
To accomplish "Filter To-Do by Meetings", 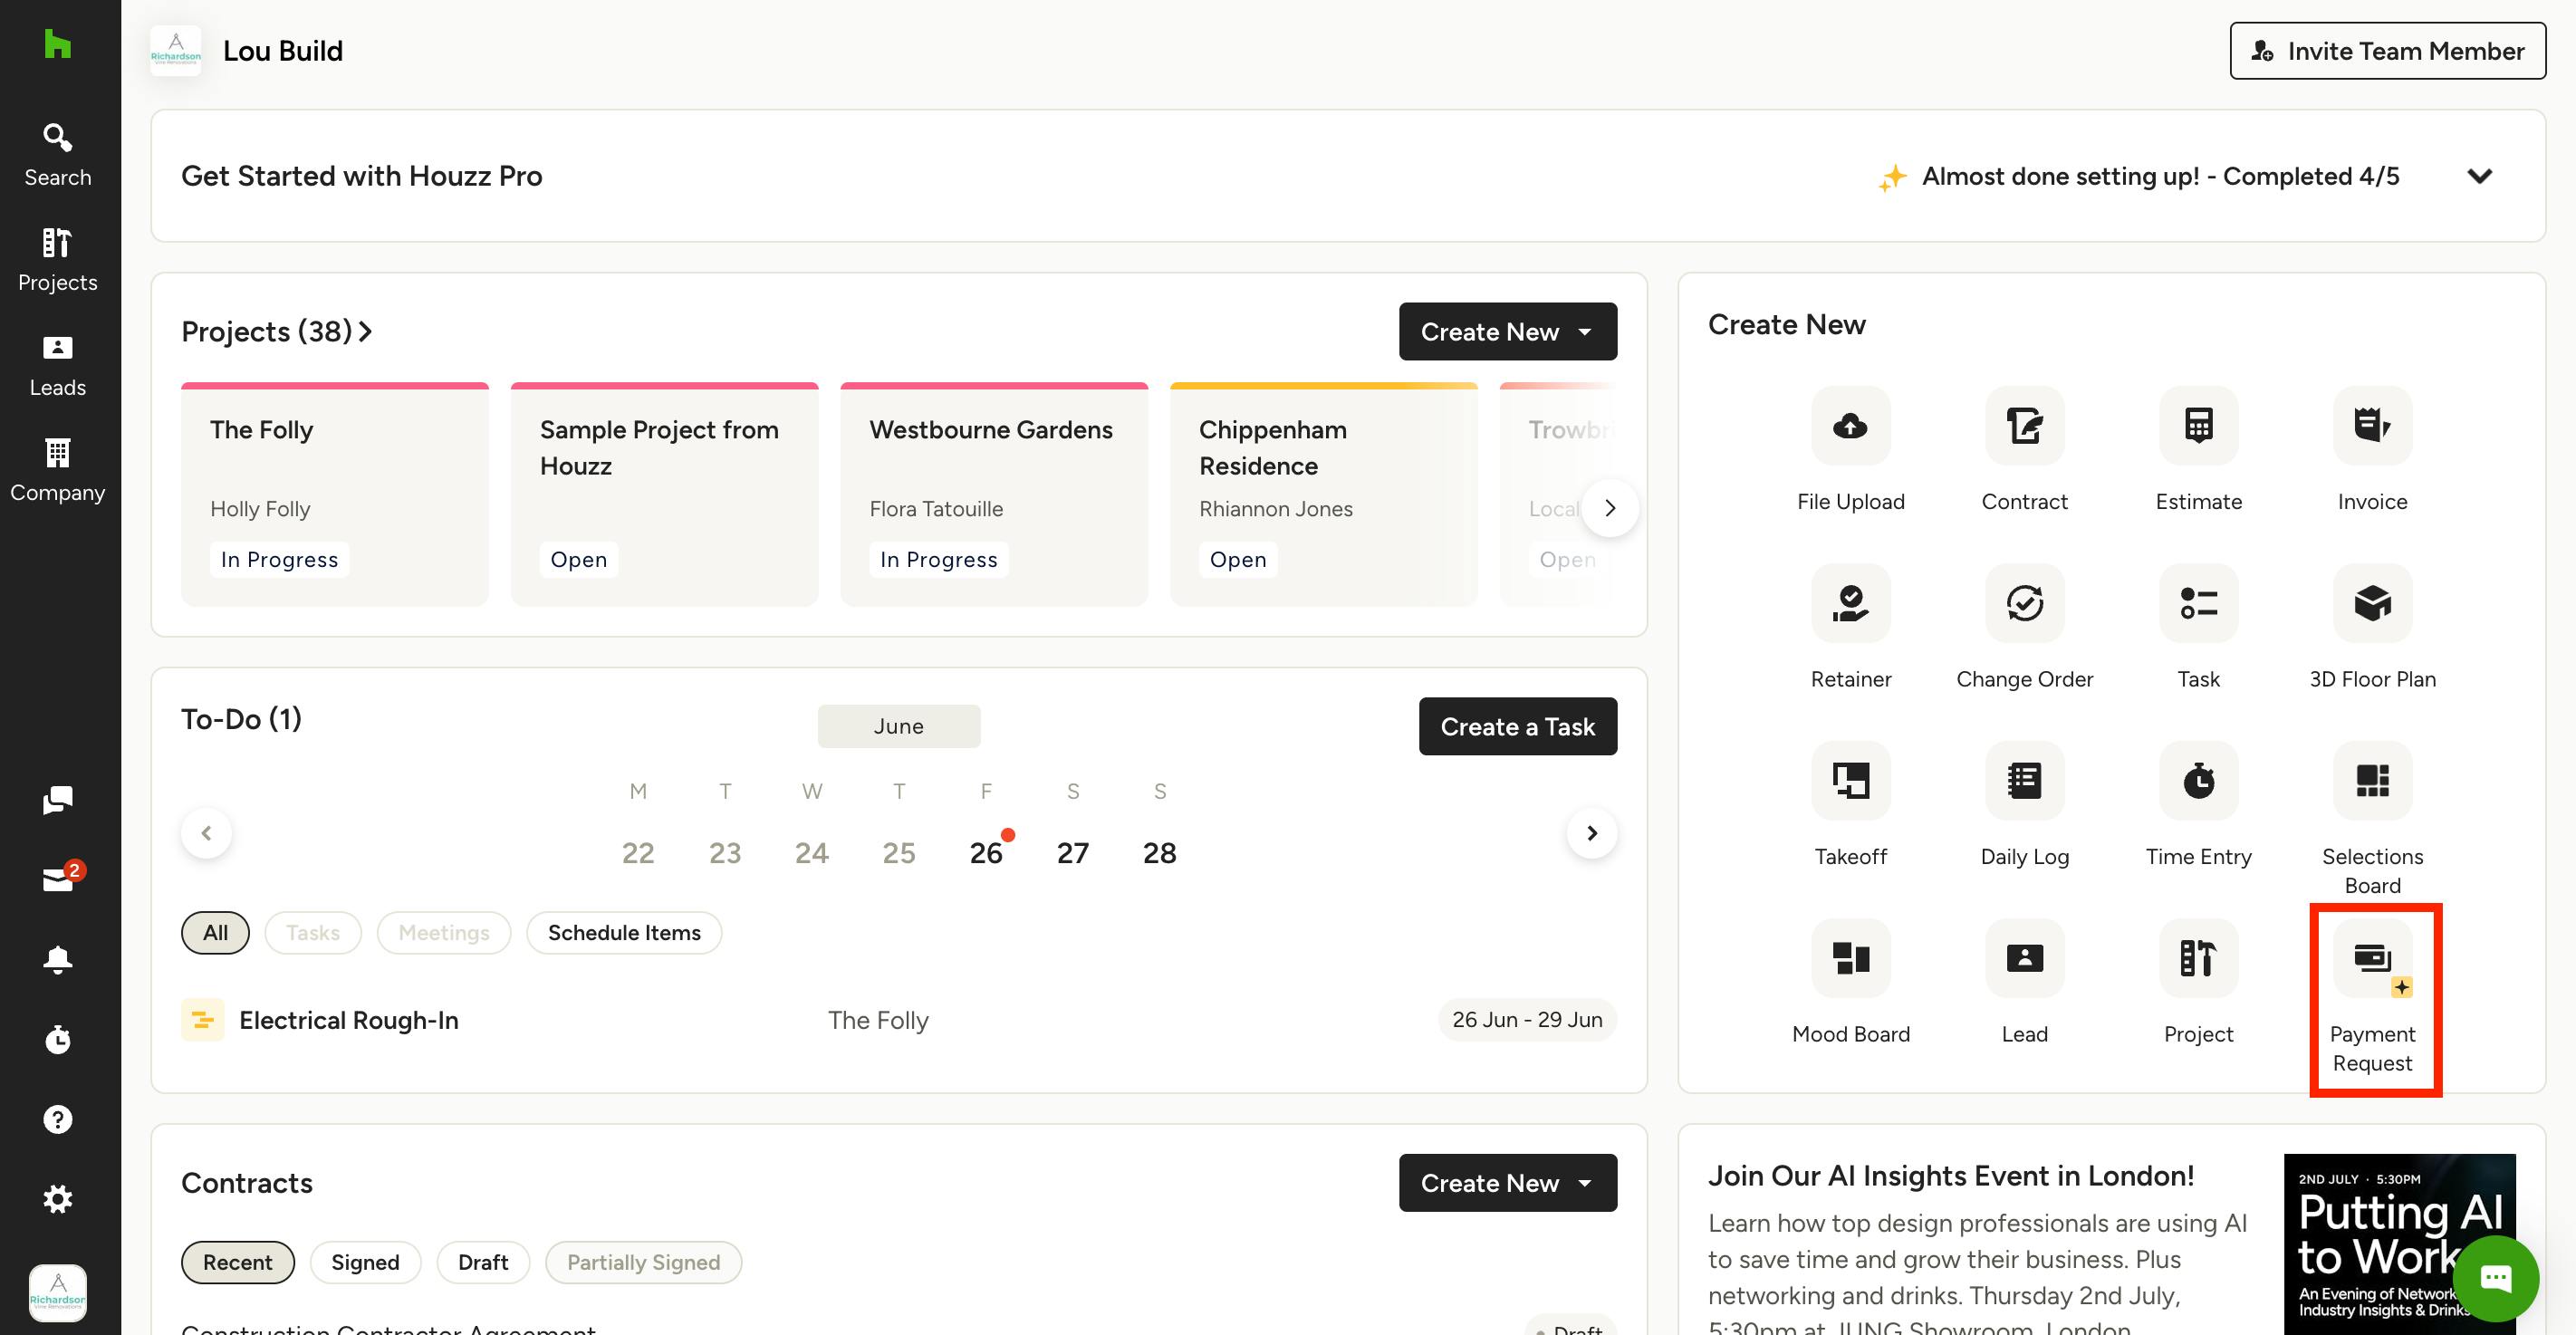I will [x=444, y=932].
